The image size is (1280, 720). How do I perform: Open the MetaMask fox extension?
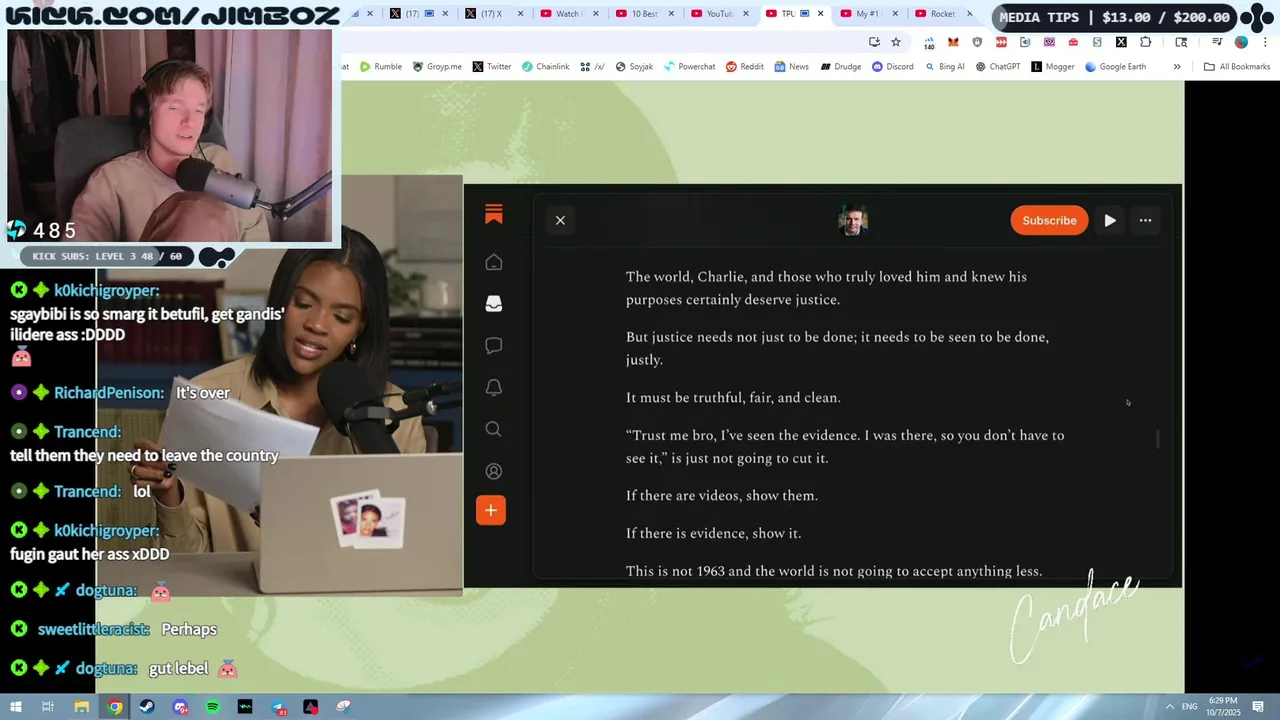coord(953,42)
